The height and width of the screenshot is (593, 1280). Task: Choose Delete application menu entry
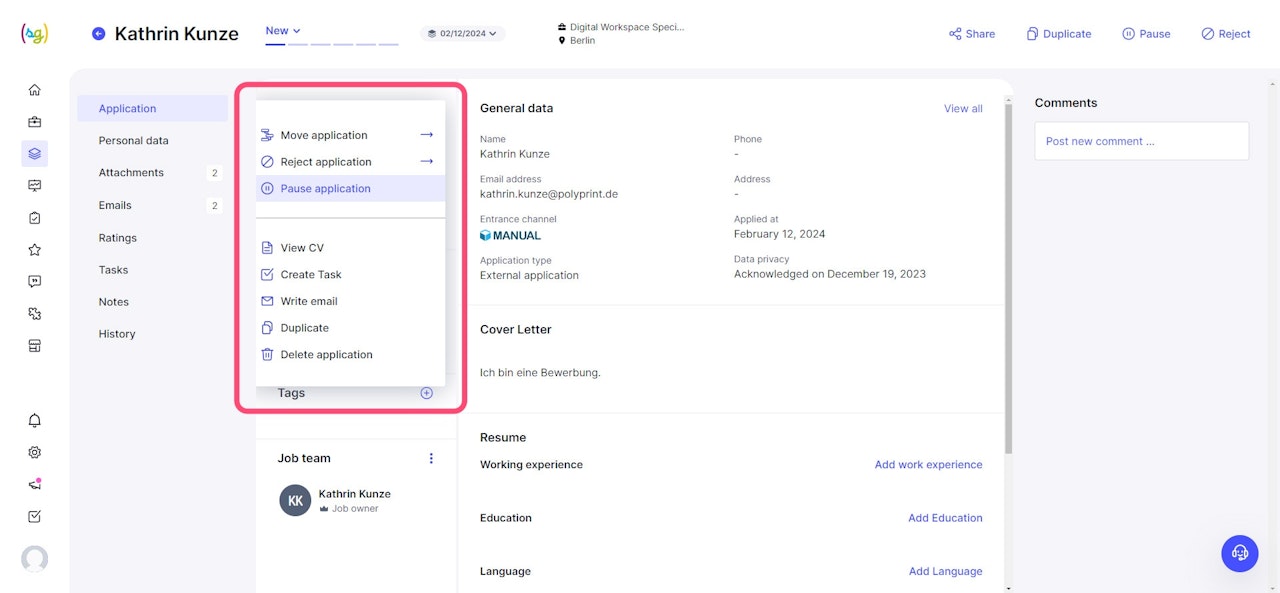(x=326, y=354)
